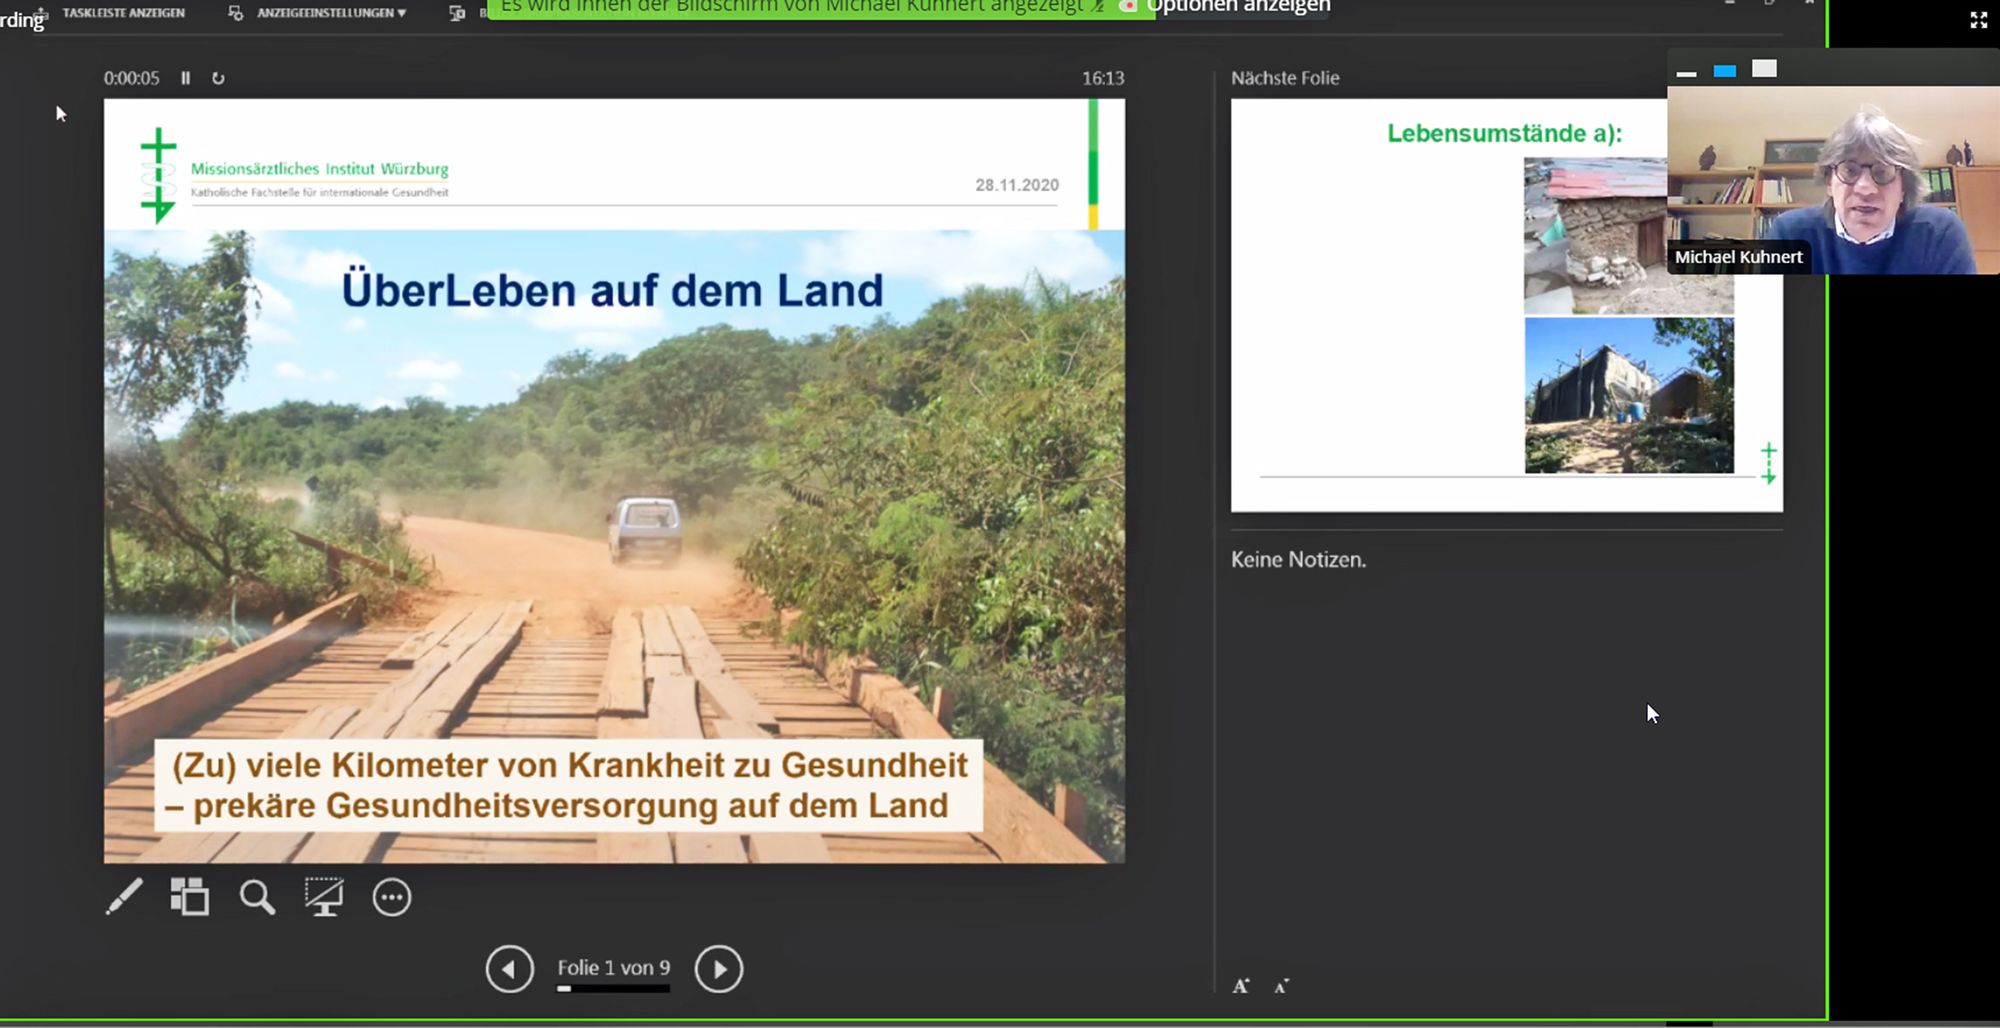Open more slideshow options ellipsis
Screen dimensions: 2000x1028
point(391,897)
